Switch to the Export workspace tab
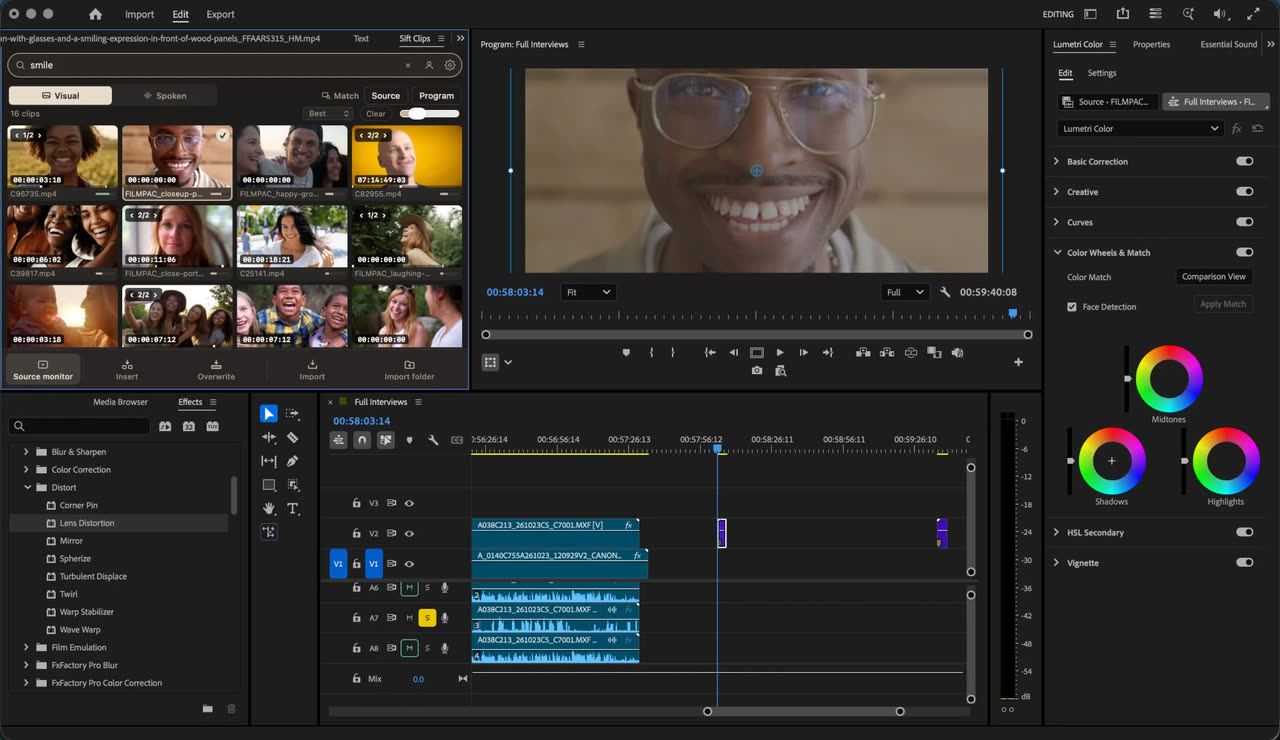The height and width of the screenshot is (740, 1280). pos(220,14)
